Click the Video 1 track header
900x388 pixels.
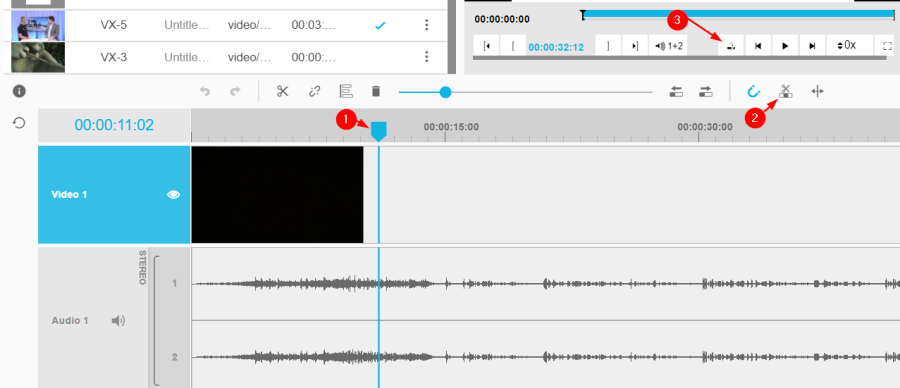(114, 195)
